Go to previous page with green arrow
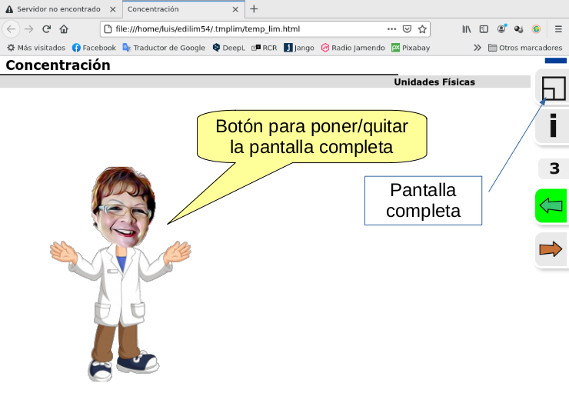 click(551, 206)
